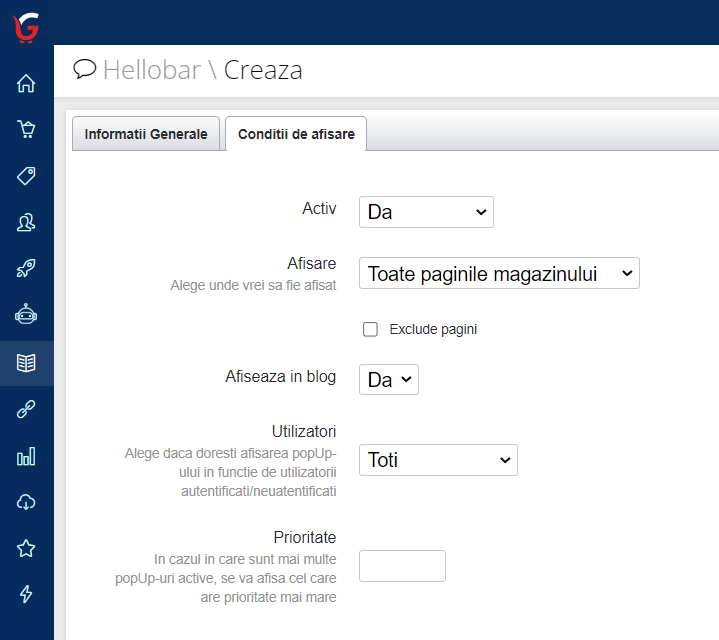Open the robot automation icon
Viewport: 719px width, 640px height.
pos(26,315)
